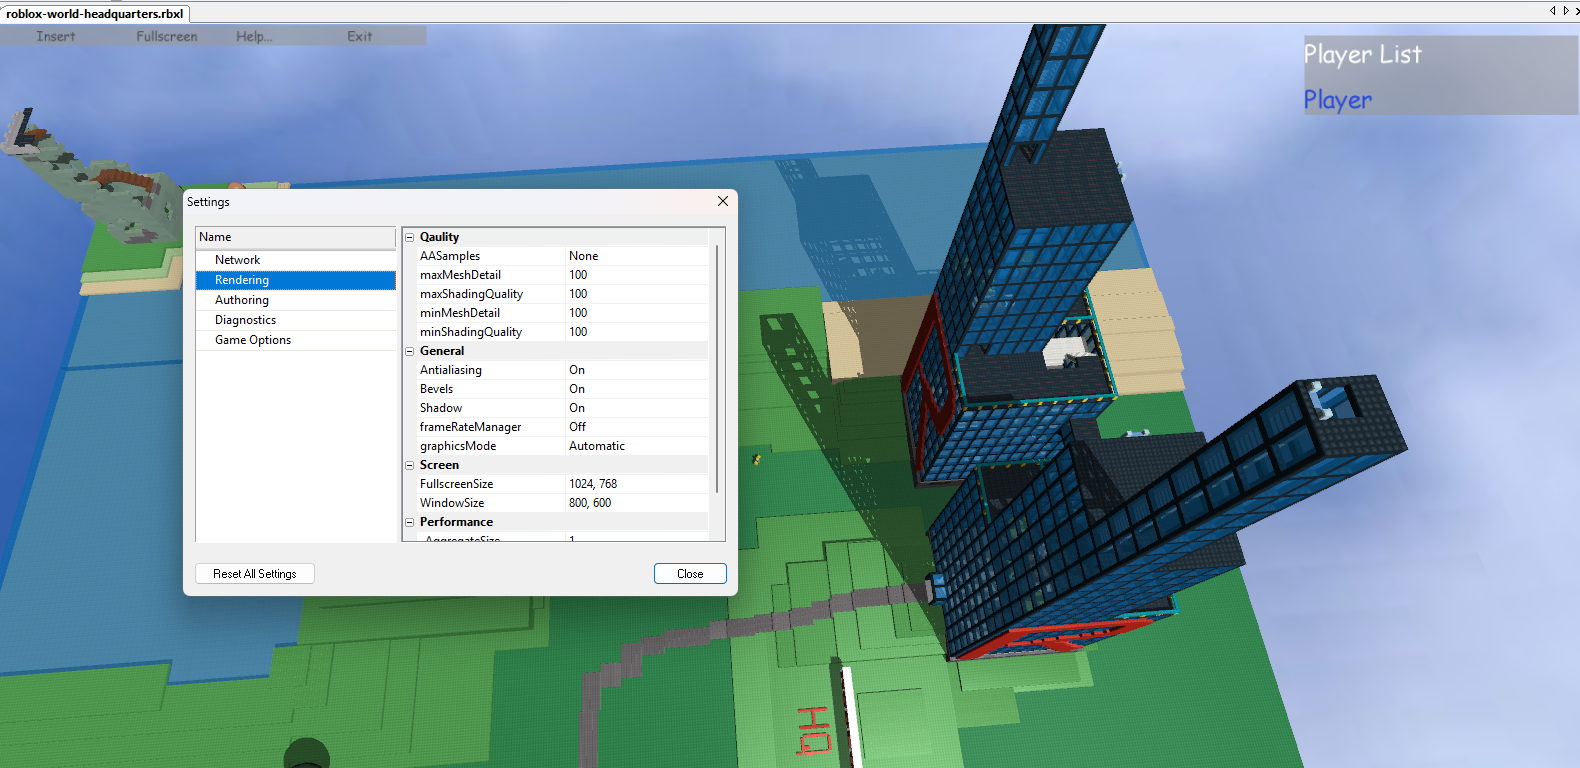Select the Shadow property name
This screenshot has height=768, width=1580.
441,408
